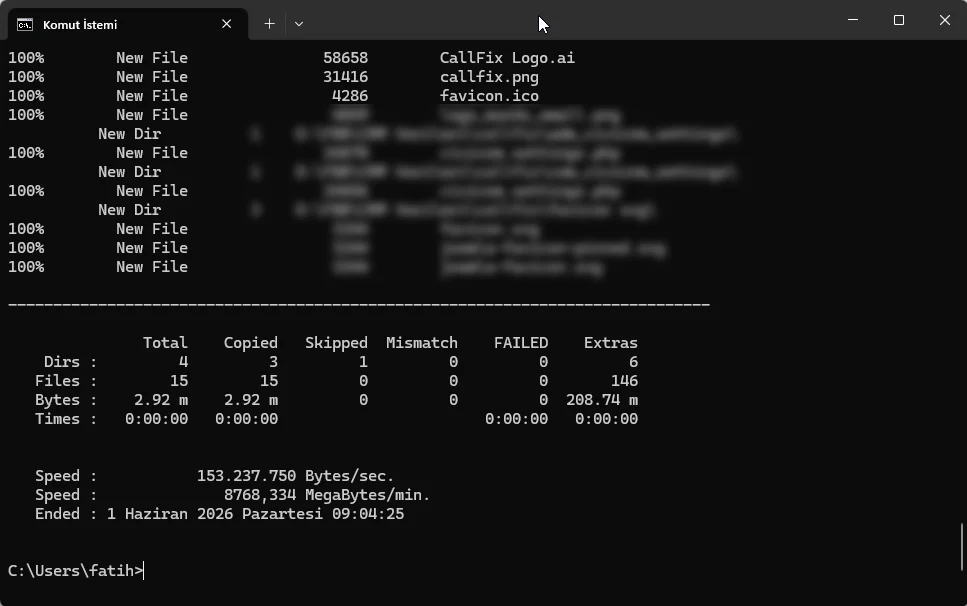Image resolution: width=967 pixels, height=606 pixels.
Task: Click the Extras bytes value 208.74 m
Action: coord(602,400)
